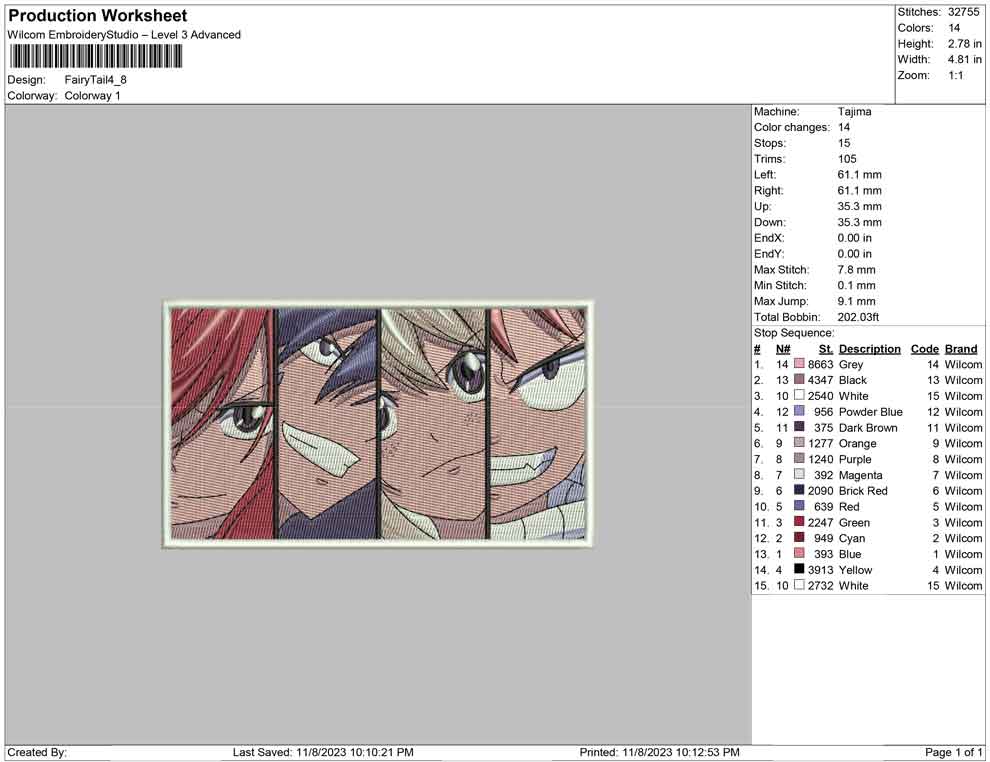
Task: Click the Wilcom brand in Grey row
Action: (x=963, y=364)
